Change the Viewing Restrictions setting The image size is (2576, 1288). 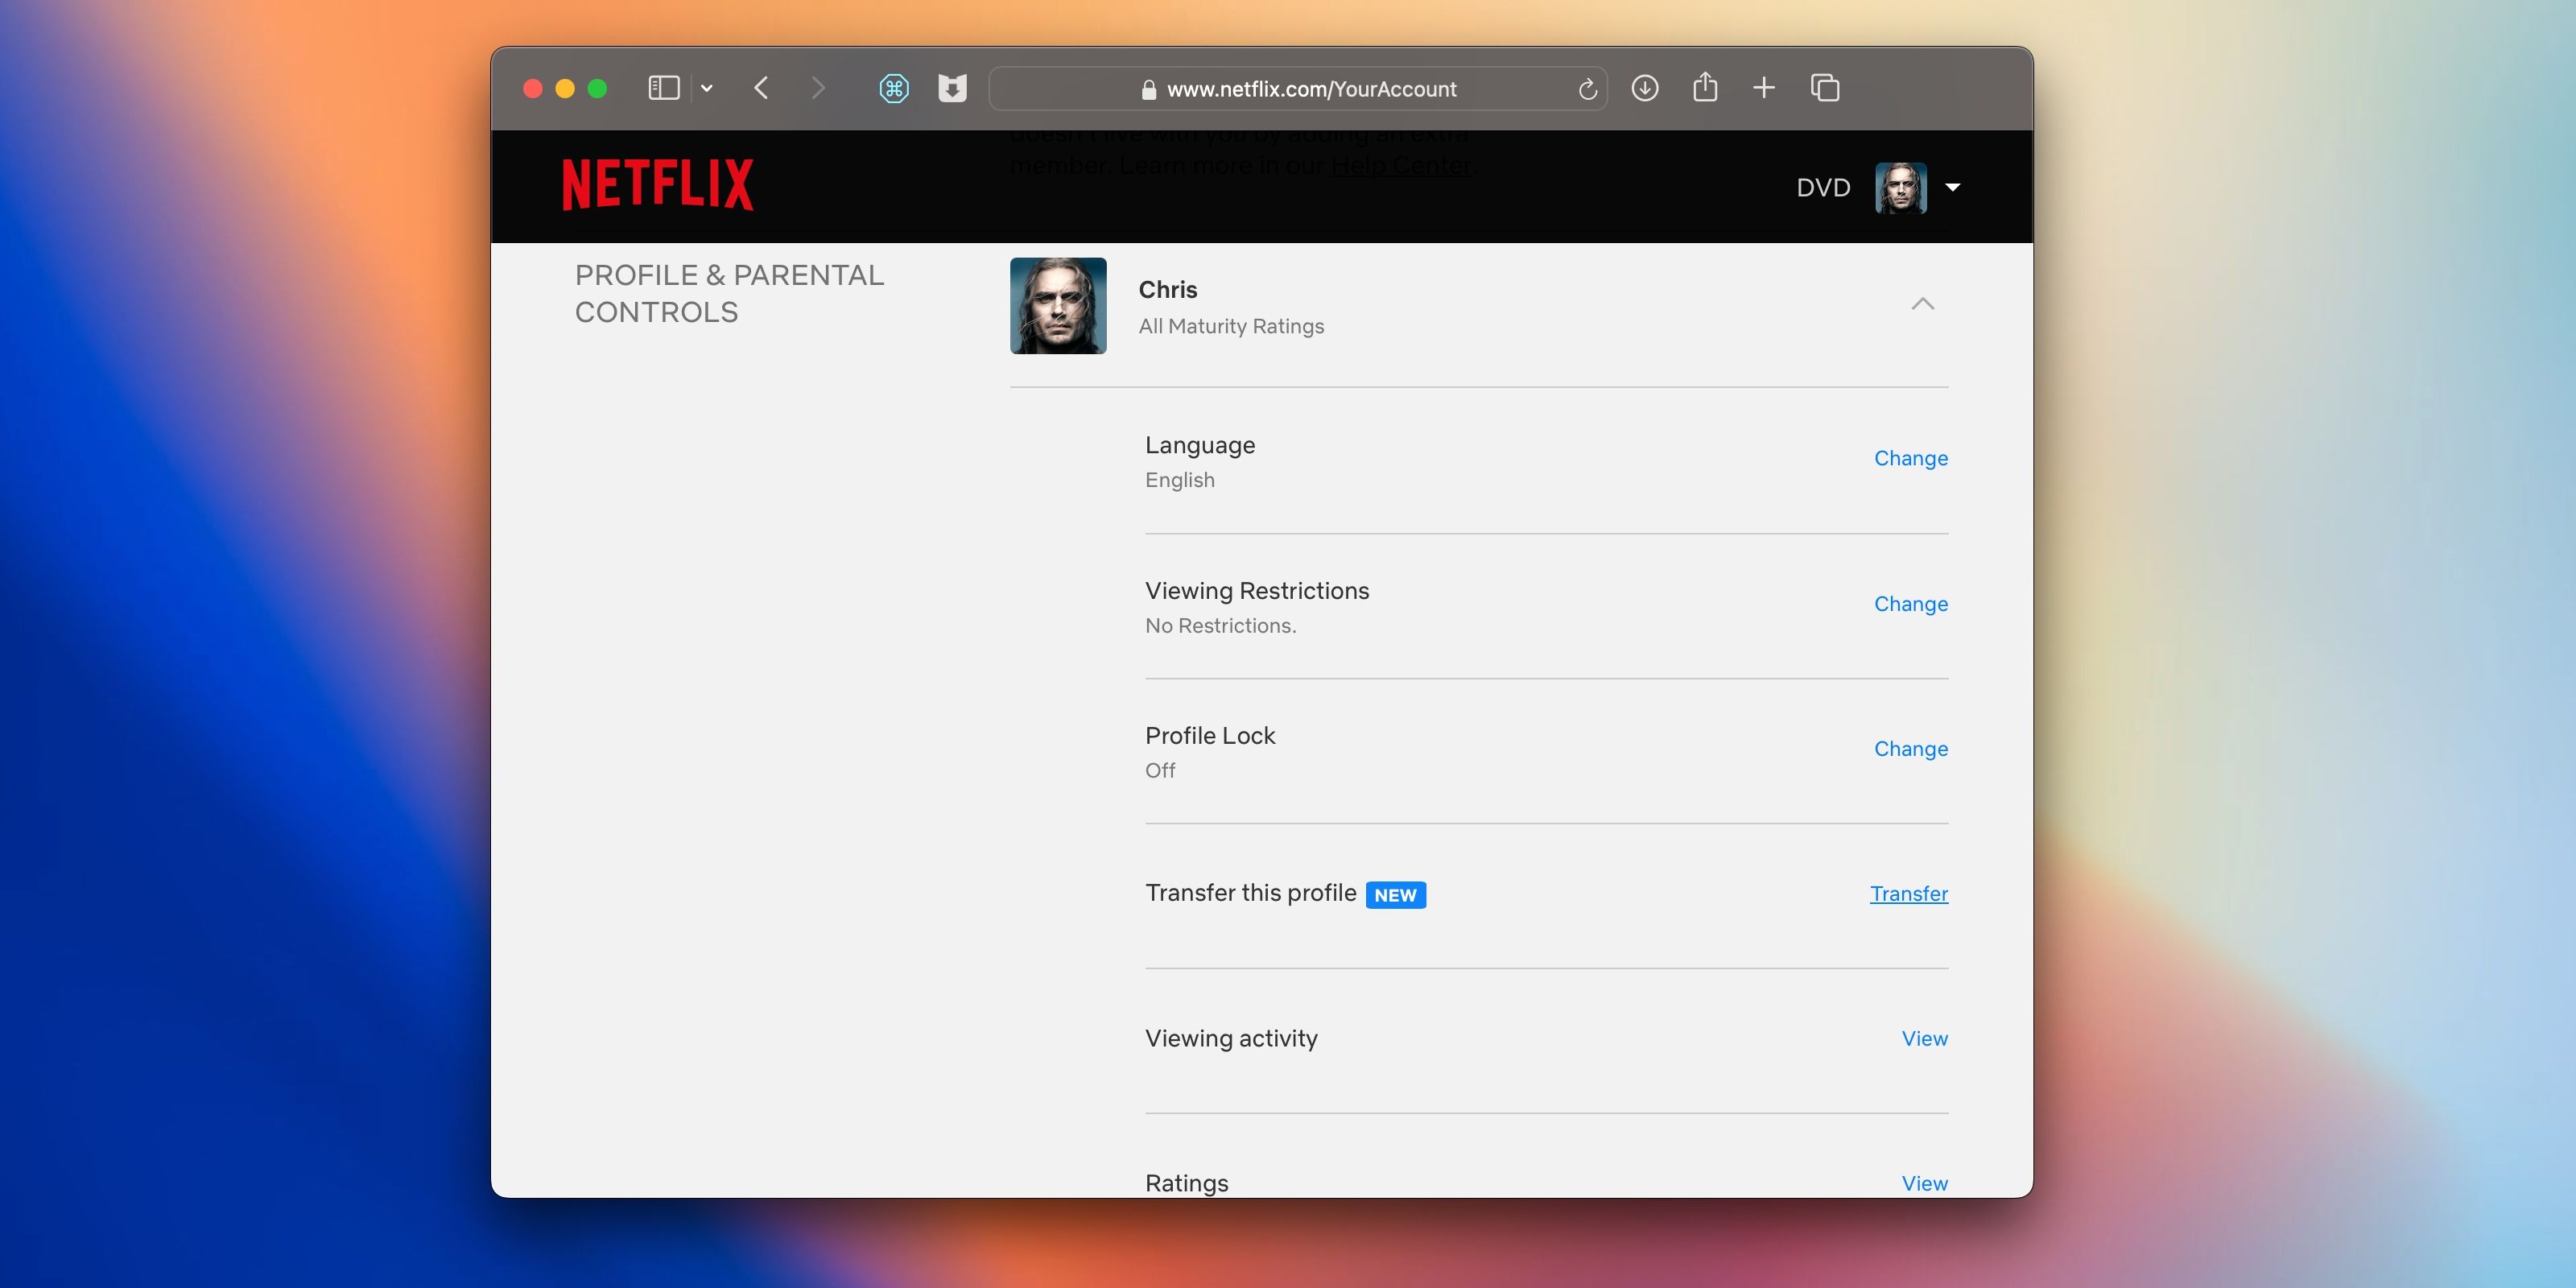(x=1910, y=603)
